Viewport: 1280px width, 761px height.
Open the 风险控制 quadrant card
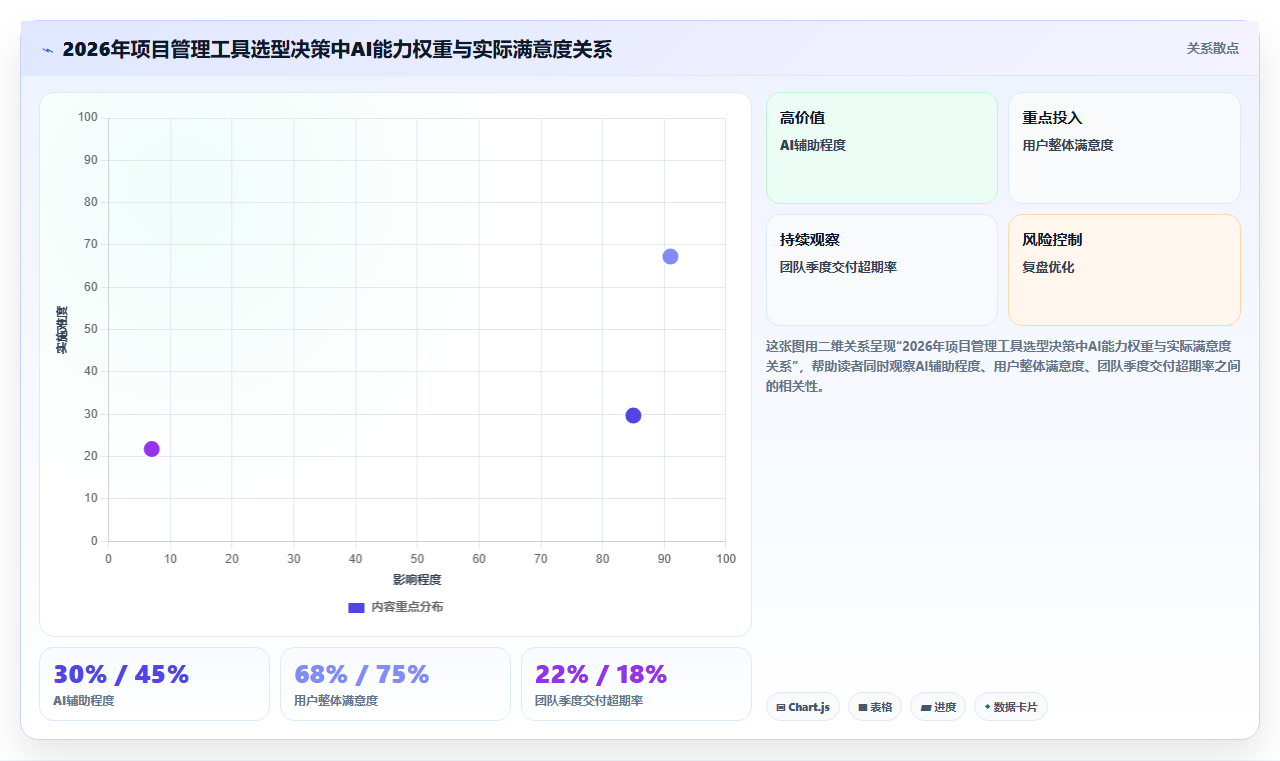[x=1124, y=270]
